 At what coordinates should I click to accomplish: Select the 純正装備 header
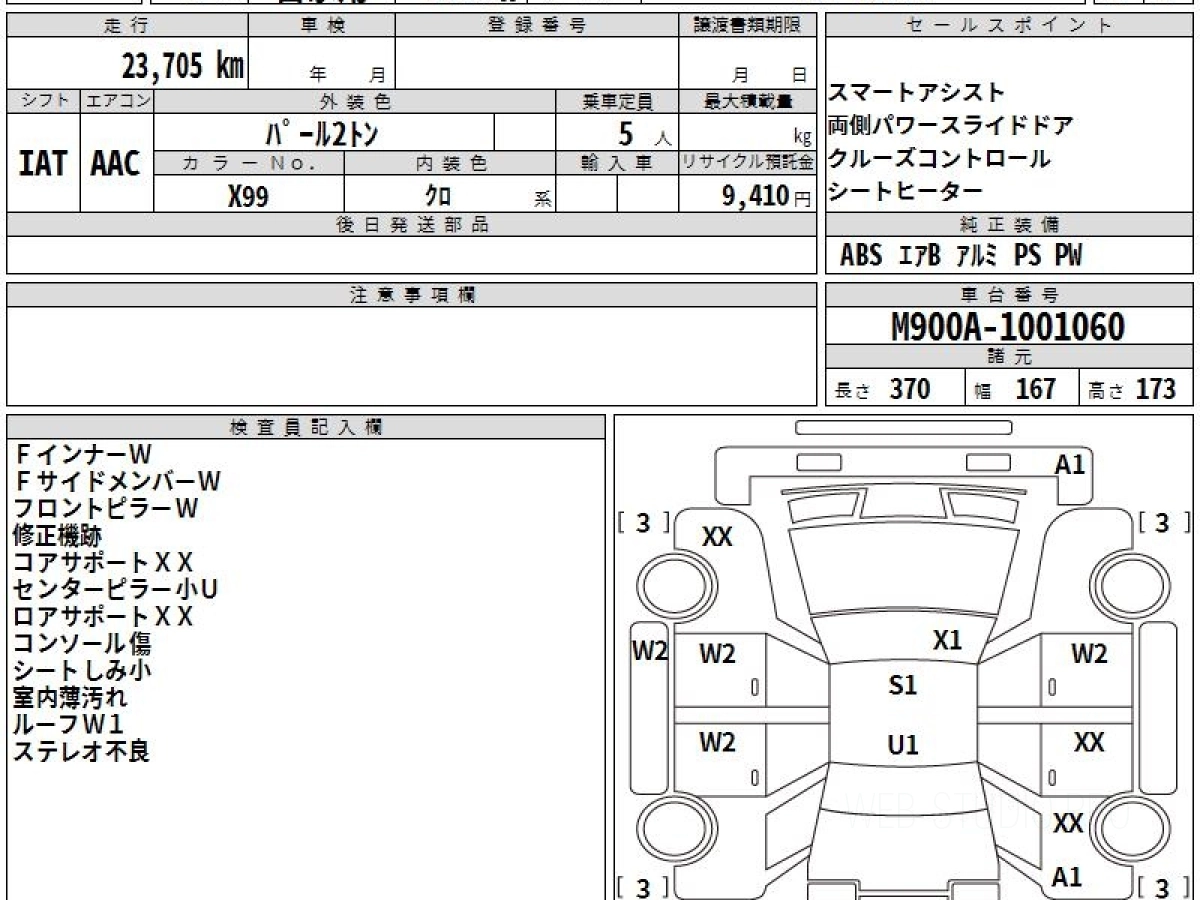tap(1010, 225)
